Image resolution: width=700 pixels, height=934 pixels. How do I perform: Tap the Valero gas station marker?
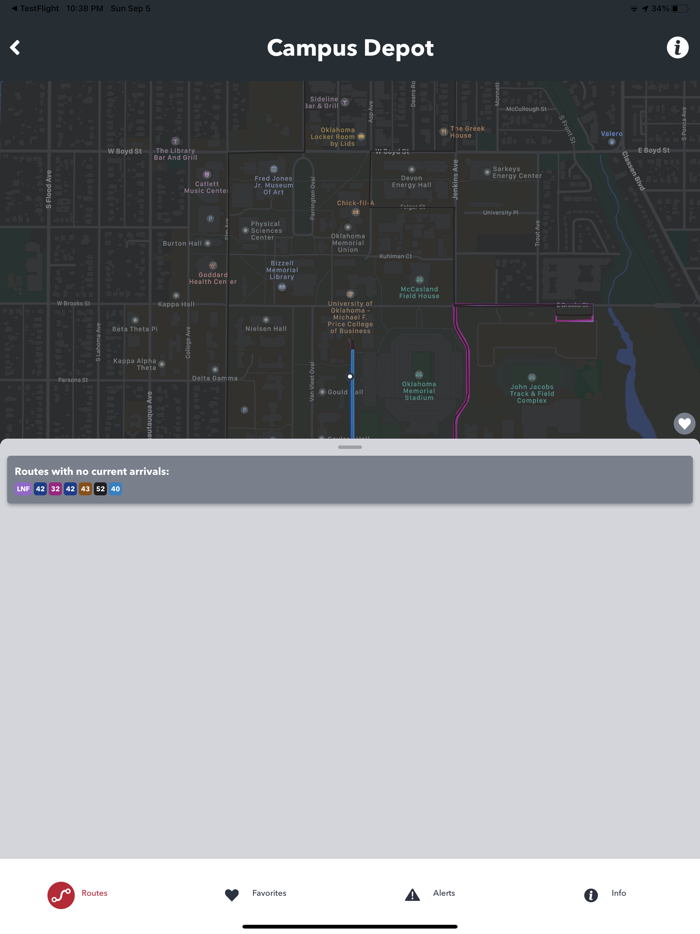611,142
